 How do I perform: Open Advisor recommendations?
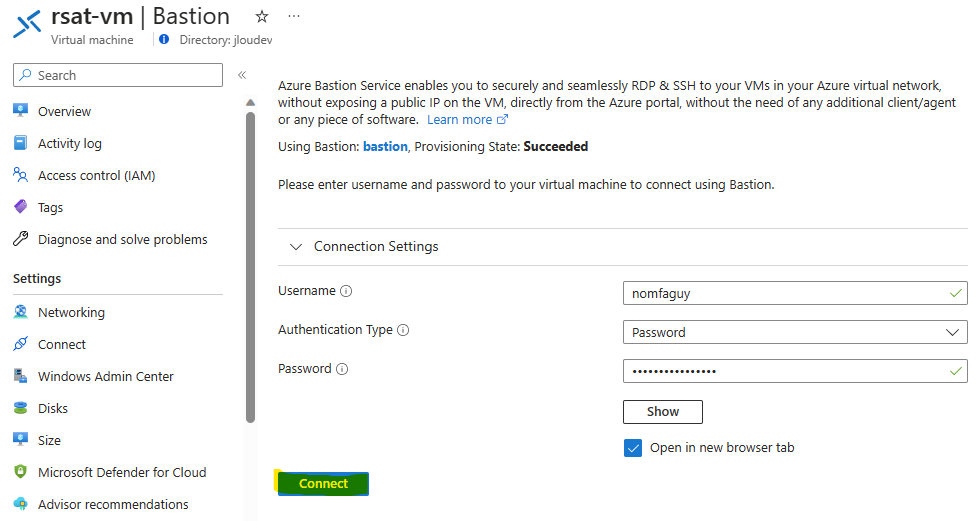point(113,504)
